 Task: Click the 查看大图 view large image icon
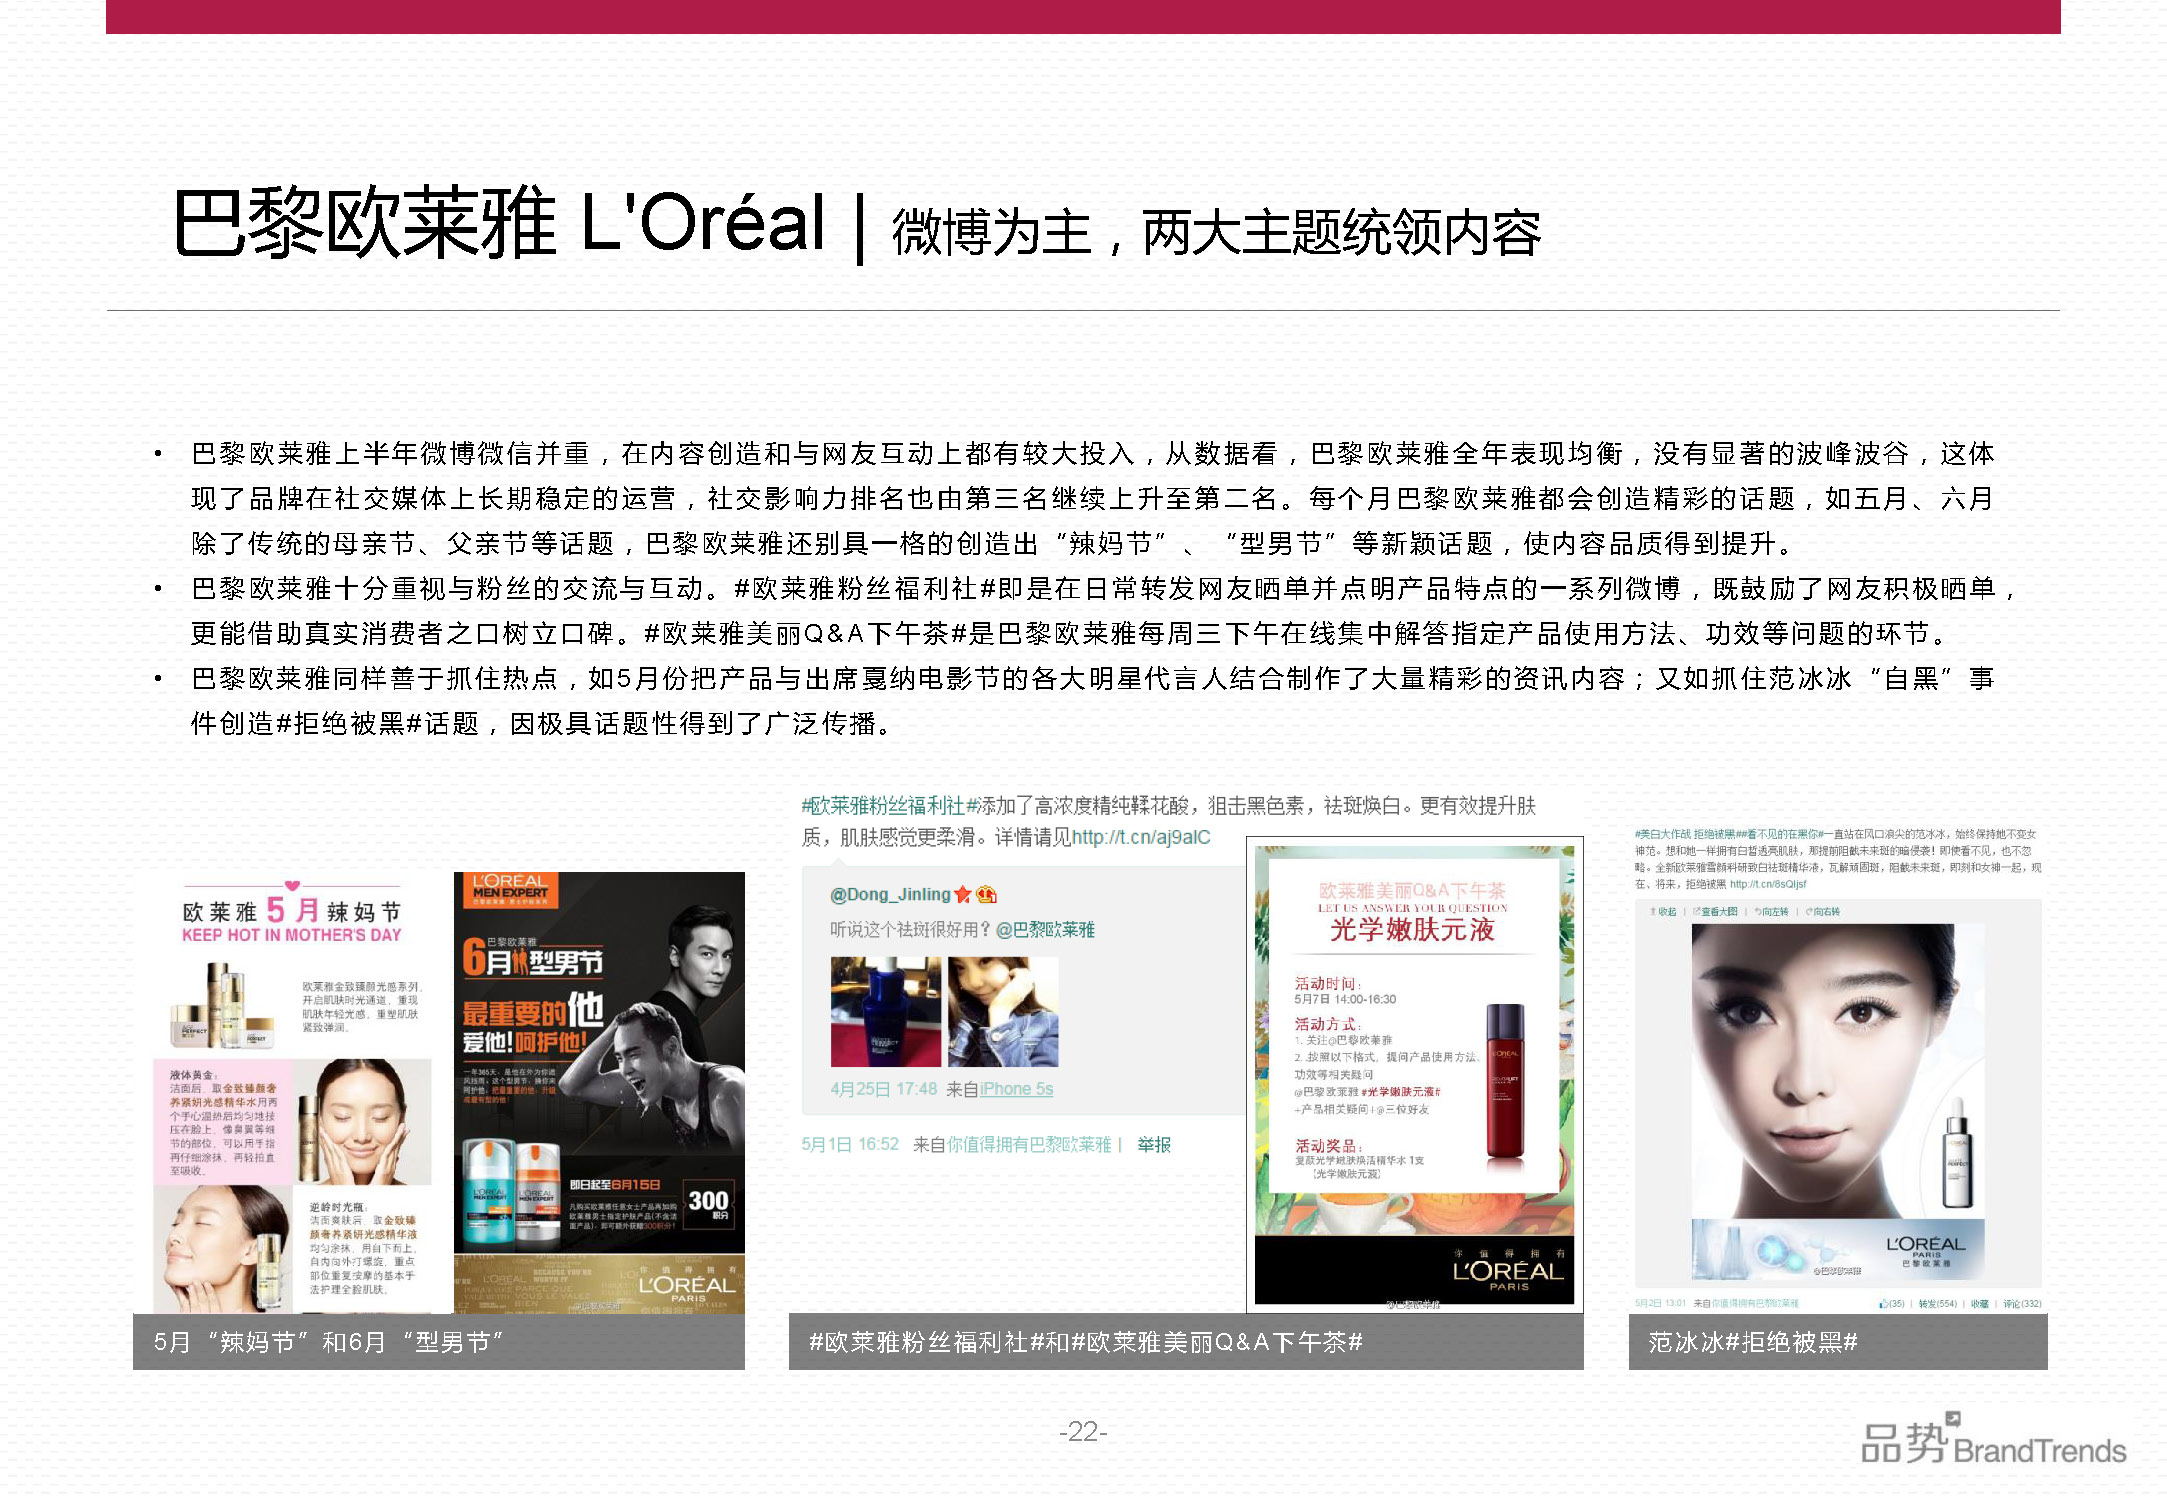click(x=1718, y=912)
